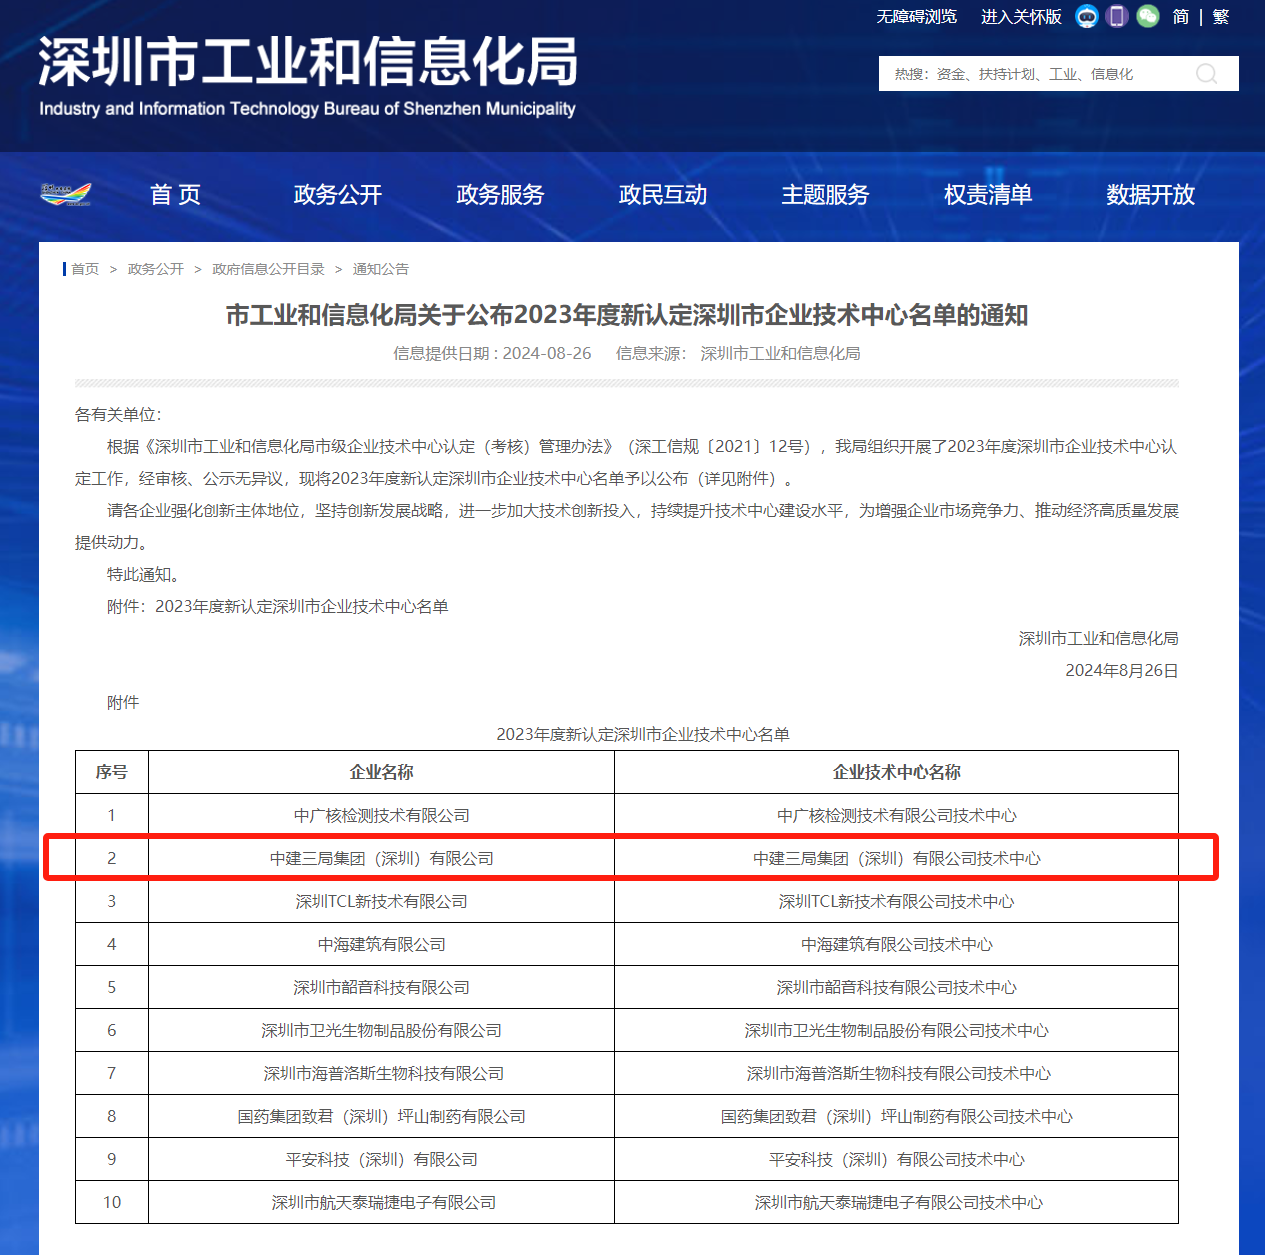Open the 政务服务 navigation menu
The image size is (1265, 1255).
[500, 195]
